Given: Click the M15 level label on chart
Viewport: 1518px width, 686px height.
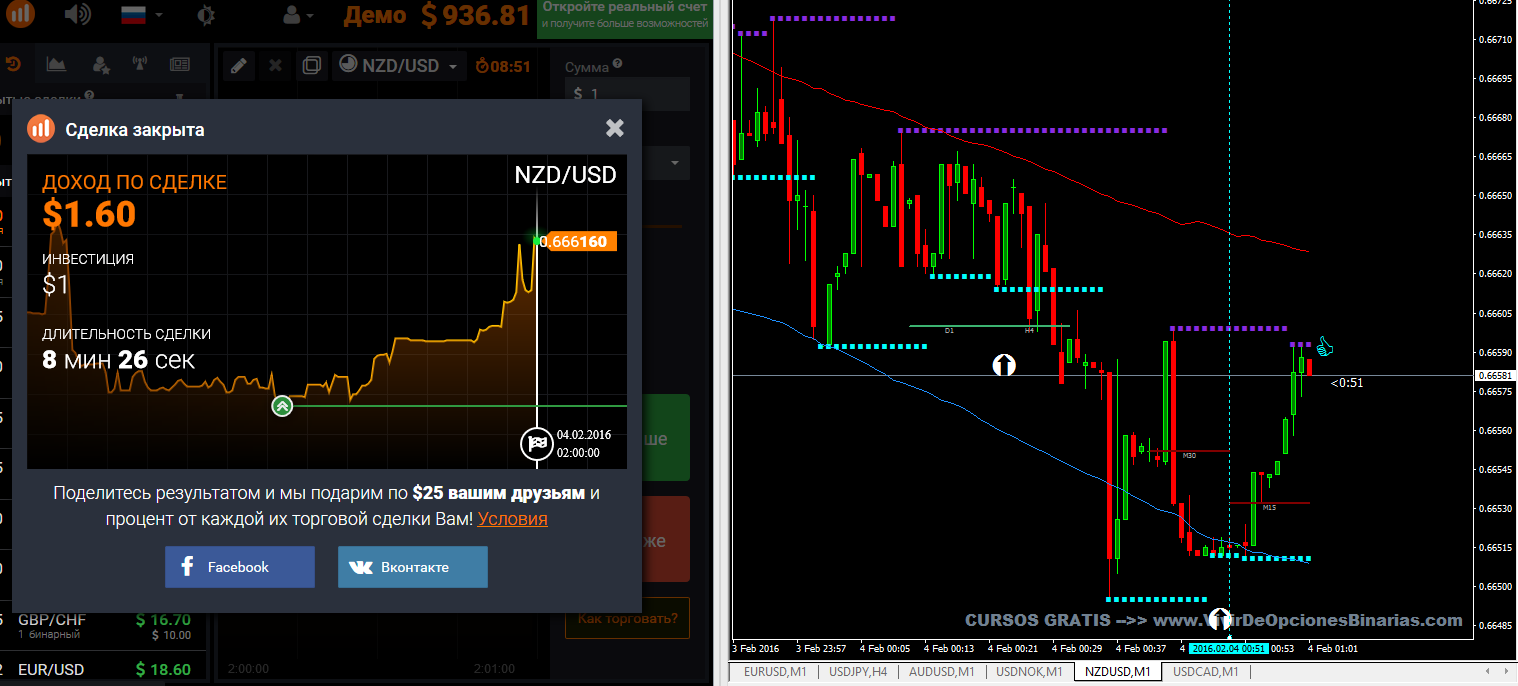Looking at the screenshot, I should (x=1269, y=507).
